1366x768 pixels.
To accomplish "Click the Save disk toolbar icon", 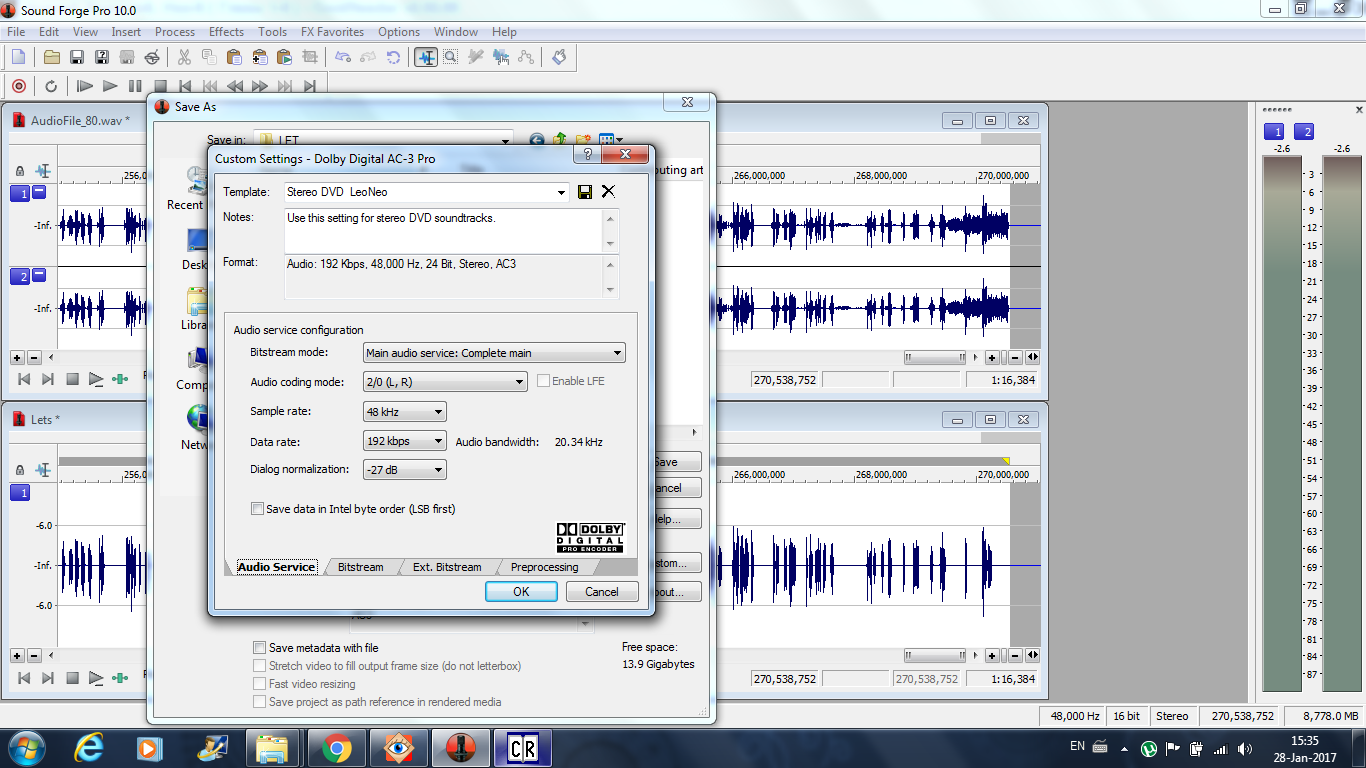I will [77, 57].
